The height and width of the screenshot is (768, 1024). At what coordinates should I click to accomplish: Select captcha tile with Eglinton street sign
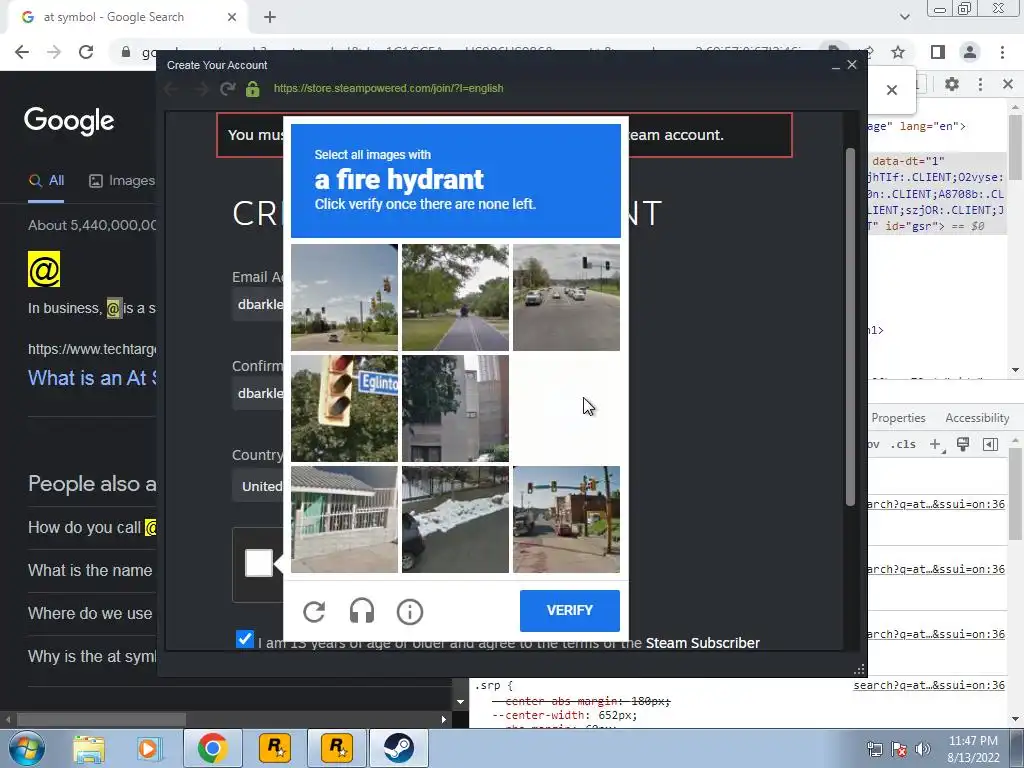tap(344, 408)
